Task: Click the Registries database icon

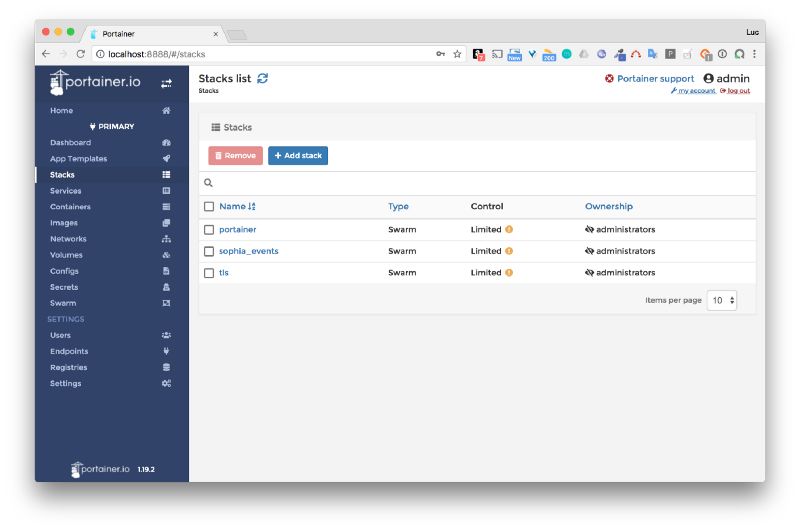Action: click(166, 367)
